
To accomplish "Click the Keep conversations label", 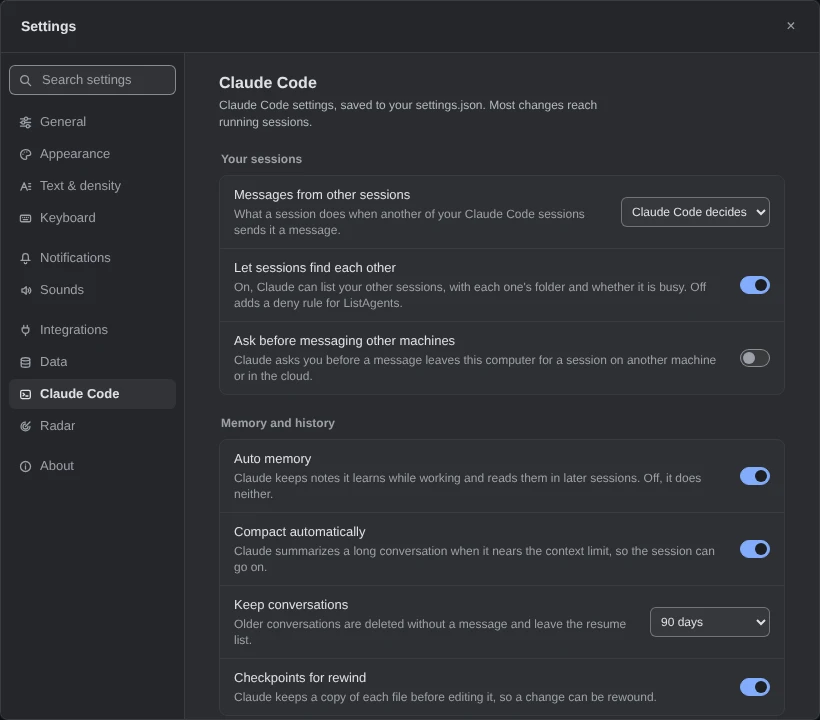I will click(x=291, y=604).
